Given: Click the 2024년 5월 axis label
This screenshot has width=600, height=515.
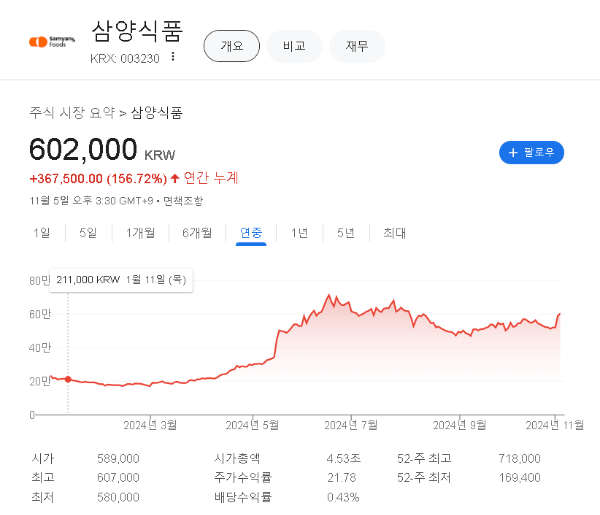Looking at the screenshot, I should click(252, 425).
